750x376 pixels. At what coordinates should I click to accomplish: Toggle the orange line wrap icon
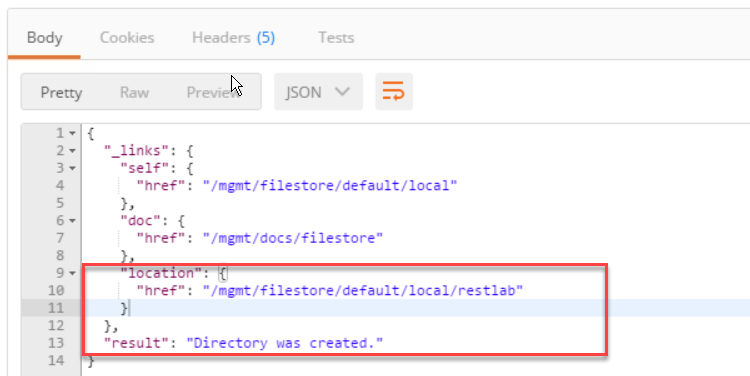(394, 92)
